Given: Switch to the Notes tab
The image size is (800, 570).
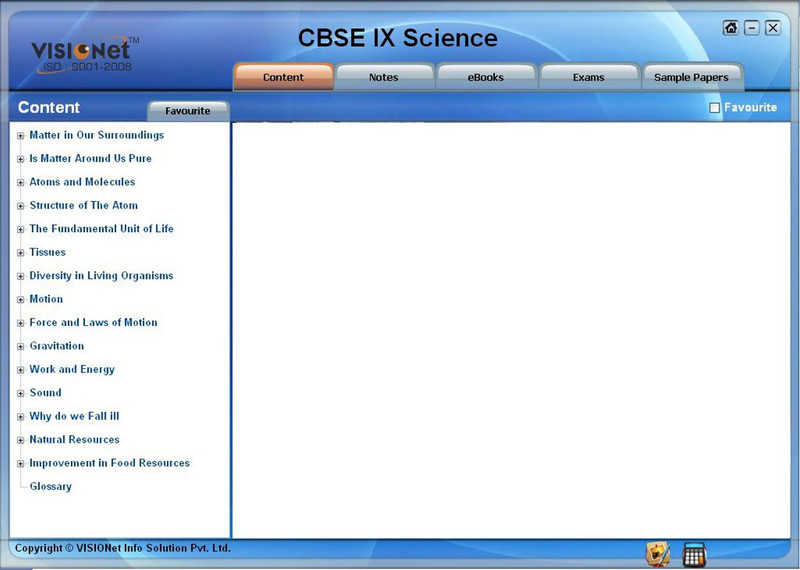Looking at the screenshot, I should tap(384, 77).
